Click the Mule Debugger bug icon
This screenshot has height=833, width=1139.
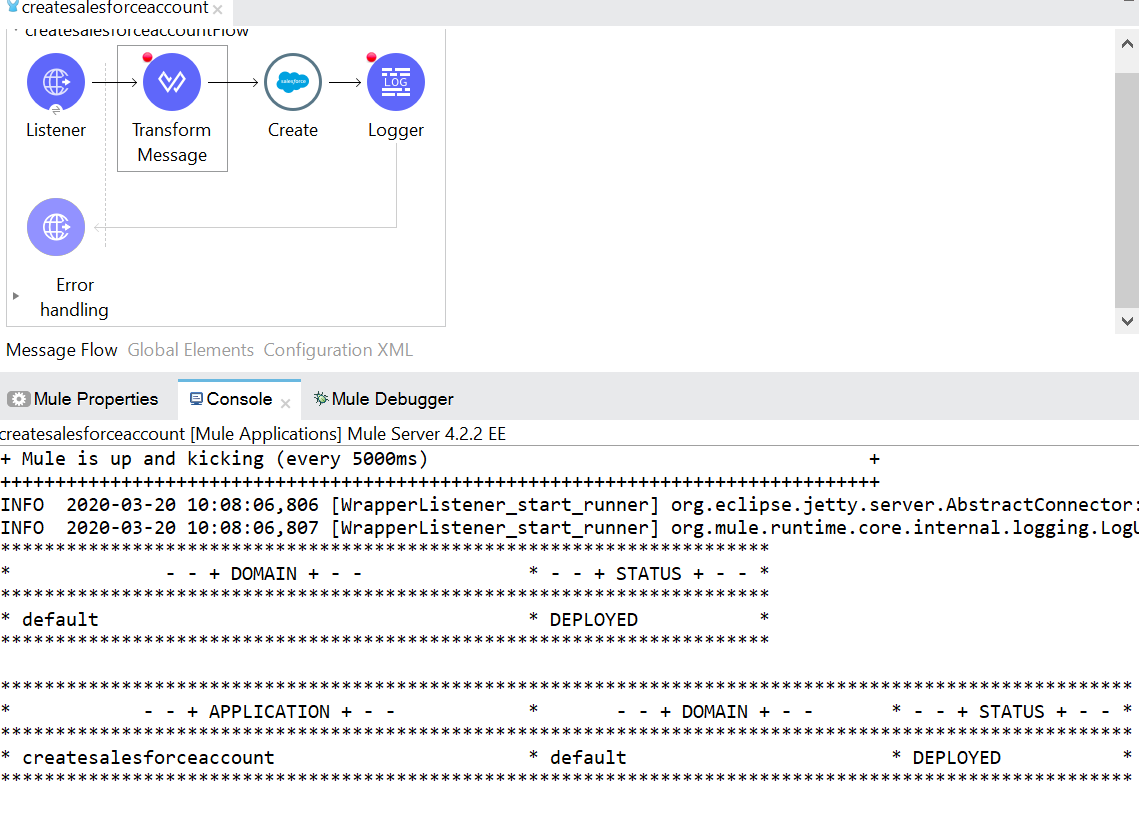[320, 398]
